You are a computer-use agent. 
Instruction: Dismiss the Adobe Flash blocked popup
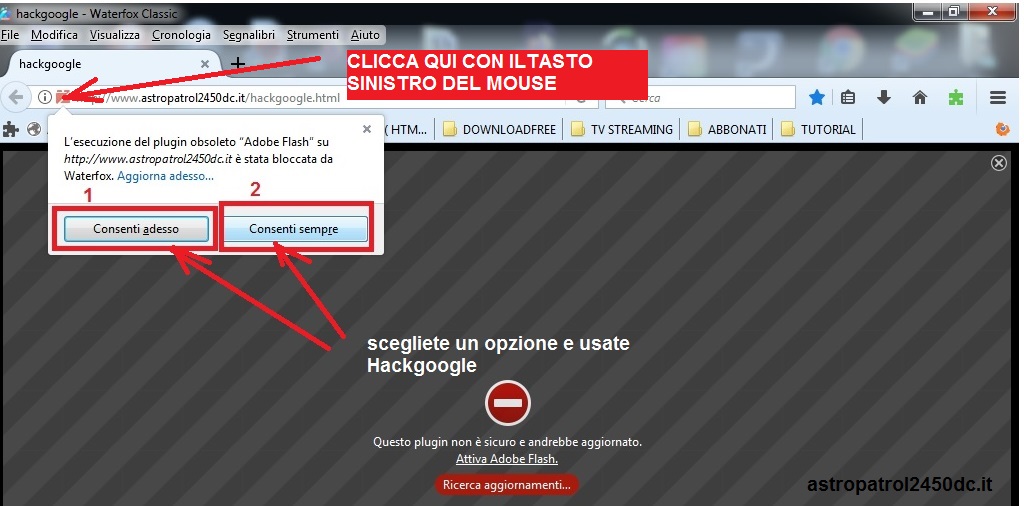tap(367, 129)
